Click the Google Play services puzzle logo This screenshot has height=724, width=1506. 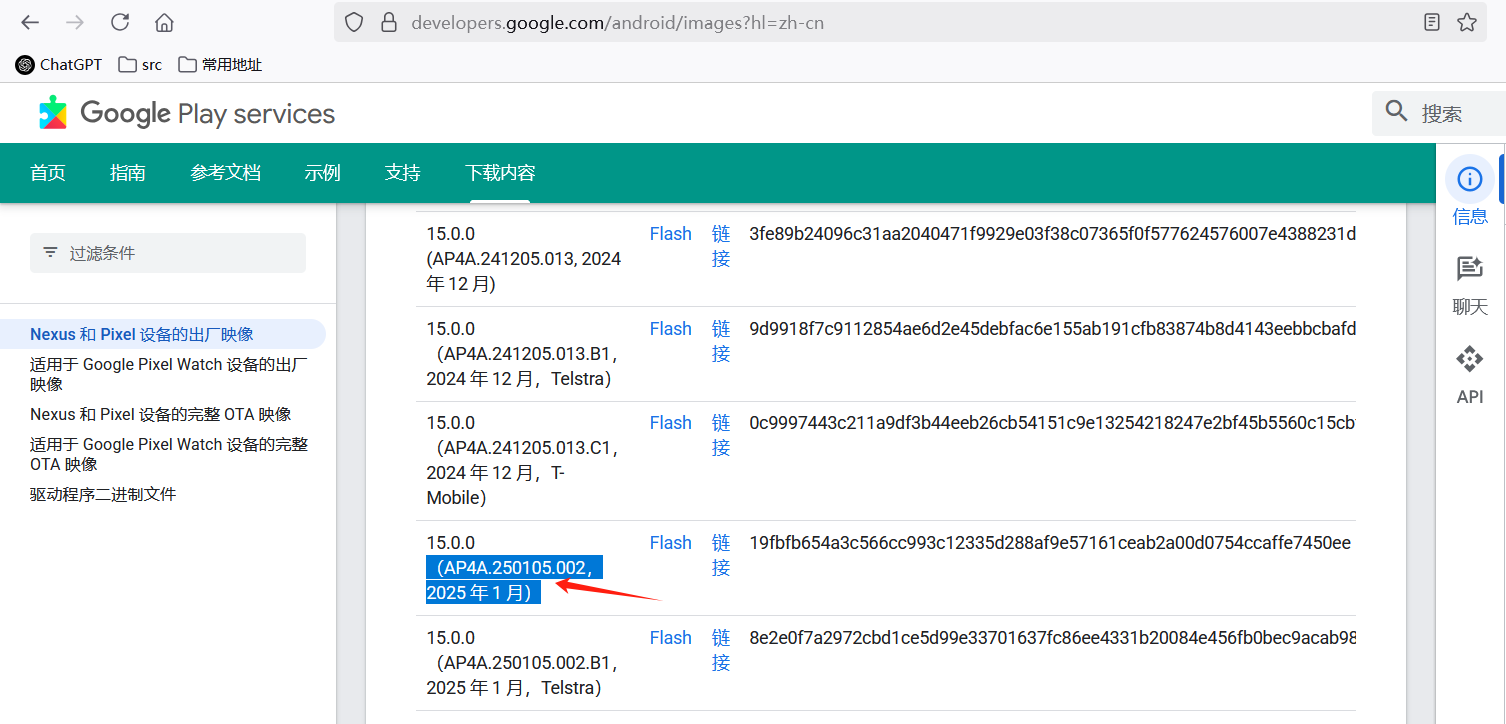54,113
